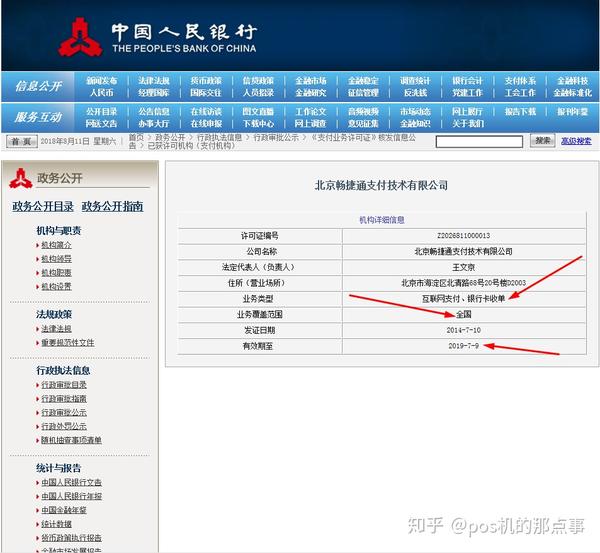Open the 行政审批指南 sidebar link
The image size is (600, 553).
point(64,399)
